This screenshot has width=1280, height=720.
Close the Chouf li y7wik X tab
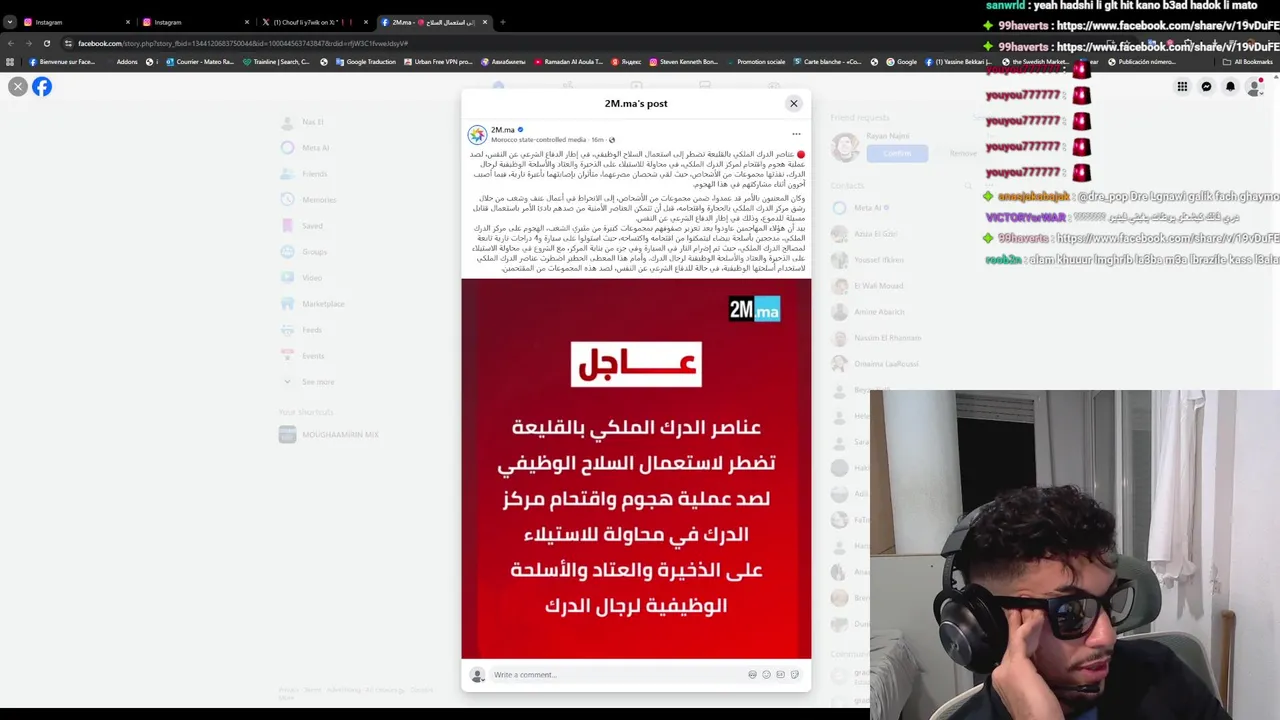(x=365, y=22)
